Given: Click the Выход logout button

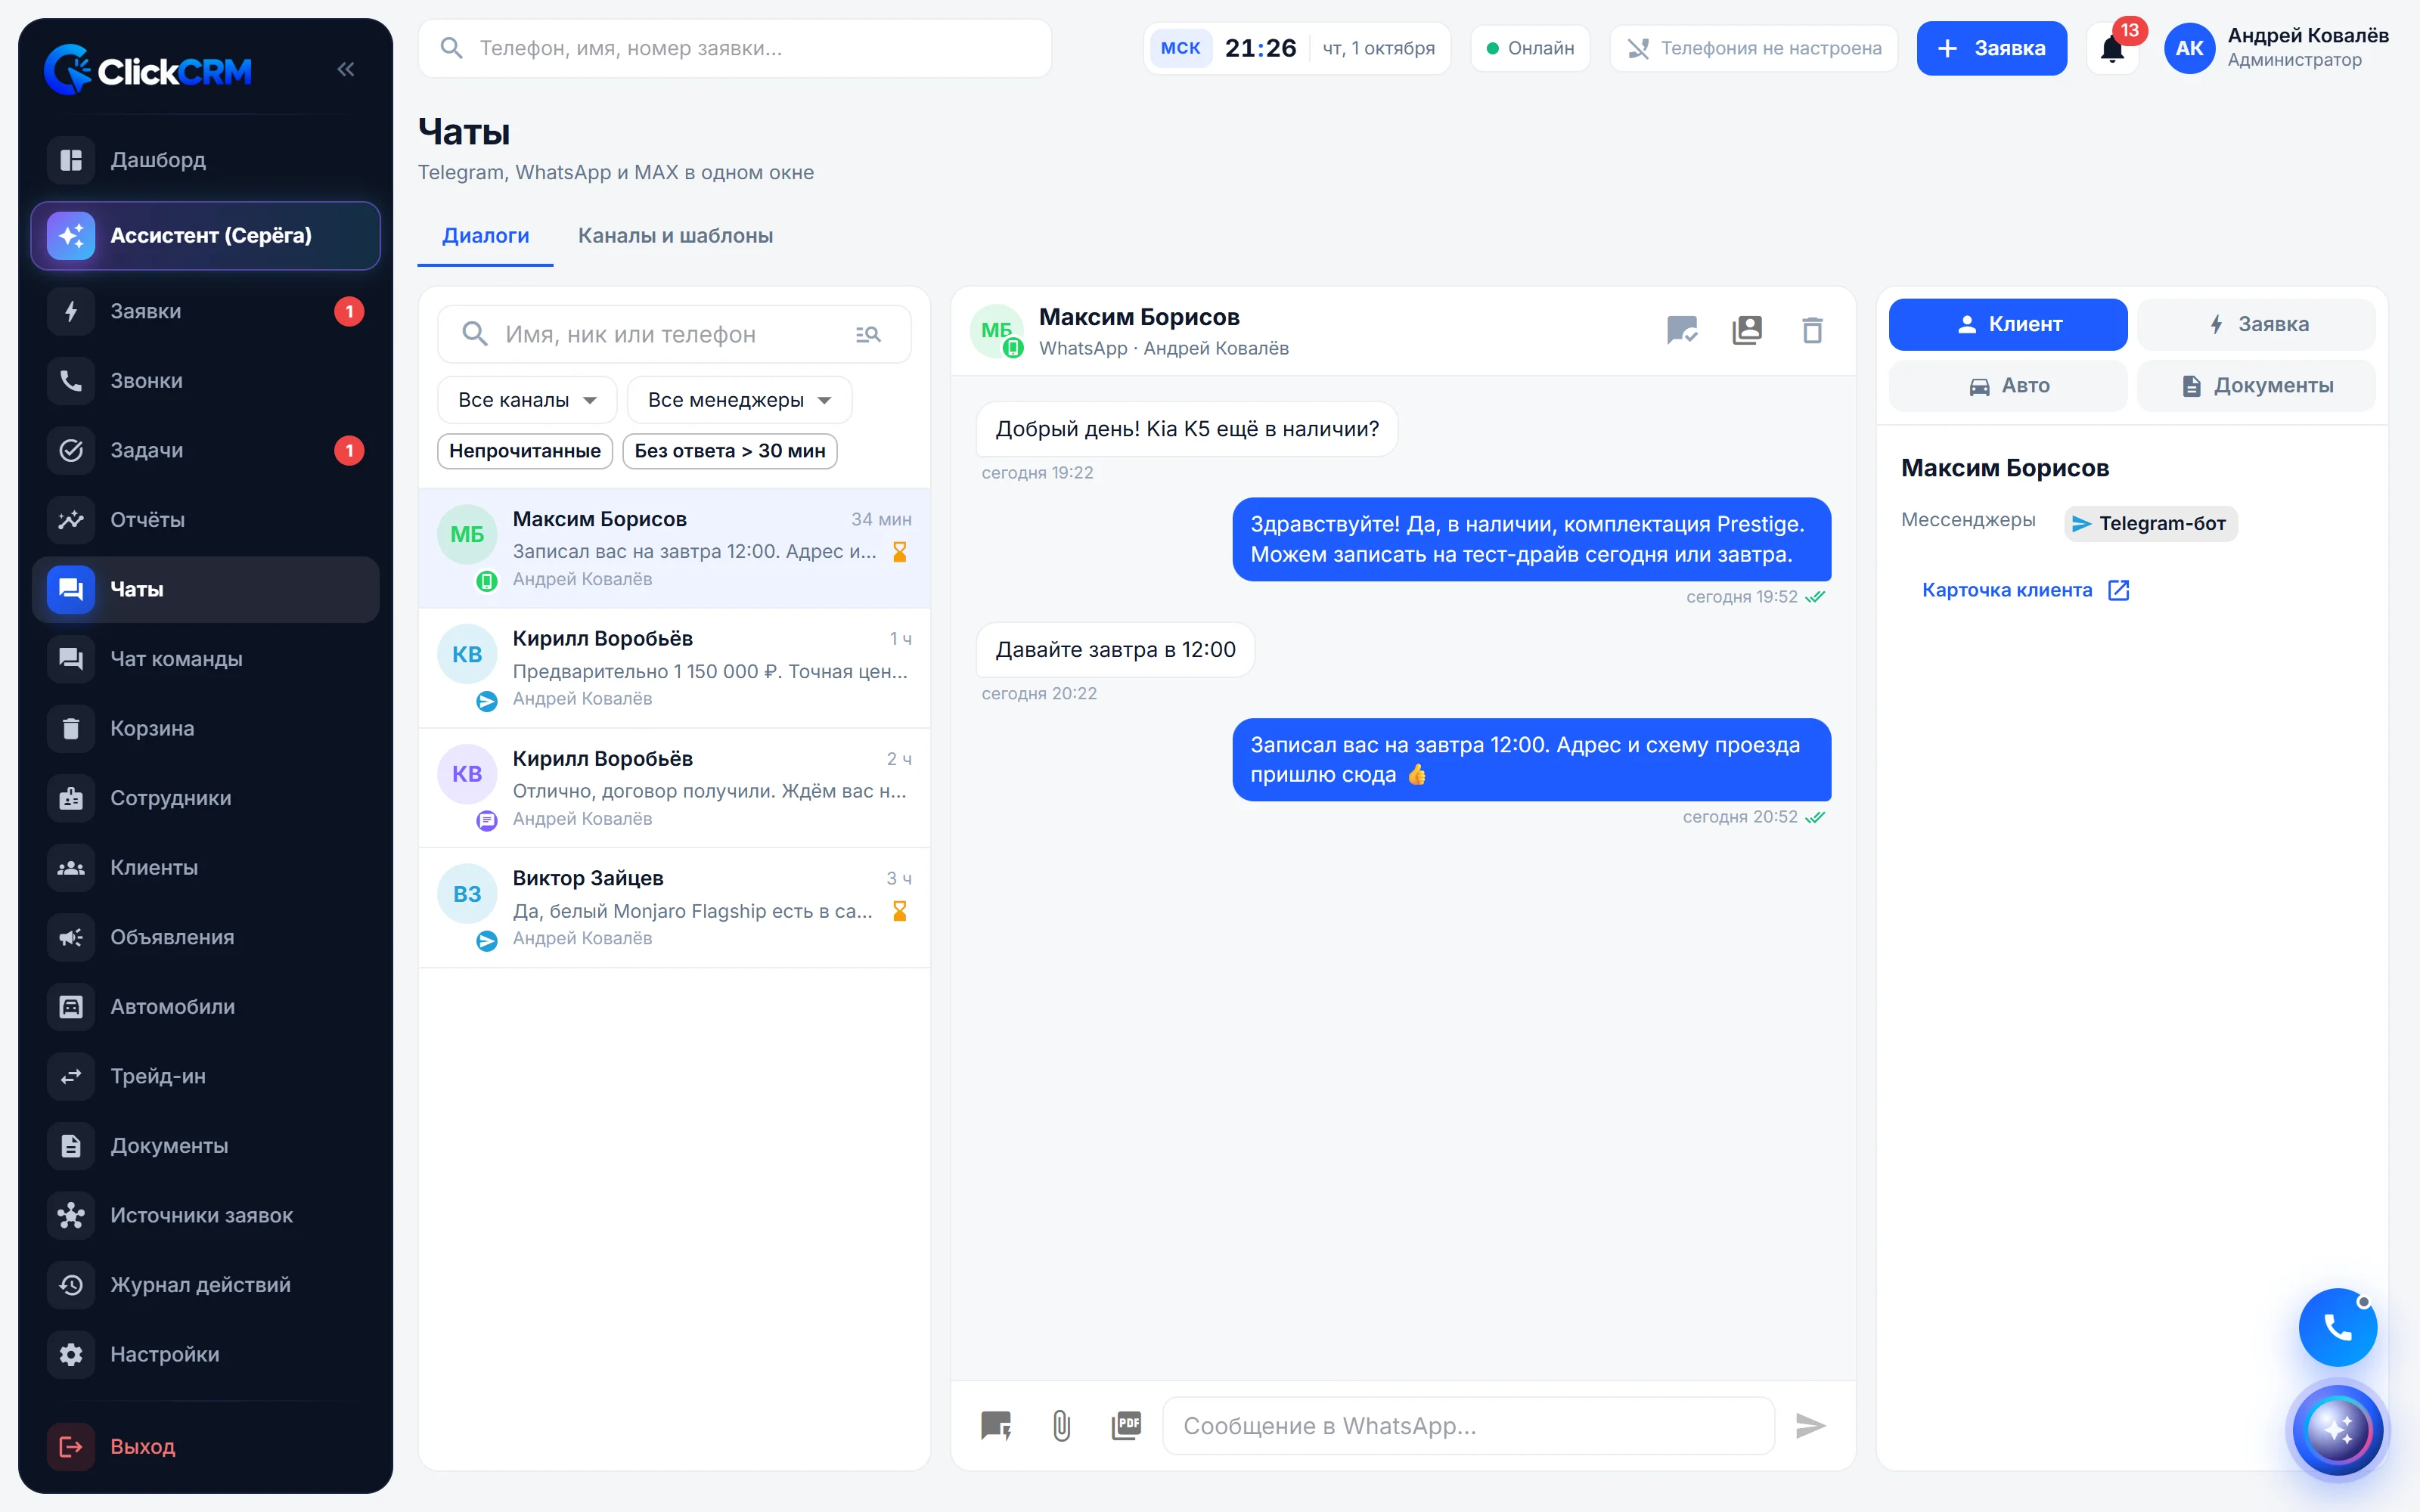Looking at the screenshot, I should click(206, 1446).
